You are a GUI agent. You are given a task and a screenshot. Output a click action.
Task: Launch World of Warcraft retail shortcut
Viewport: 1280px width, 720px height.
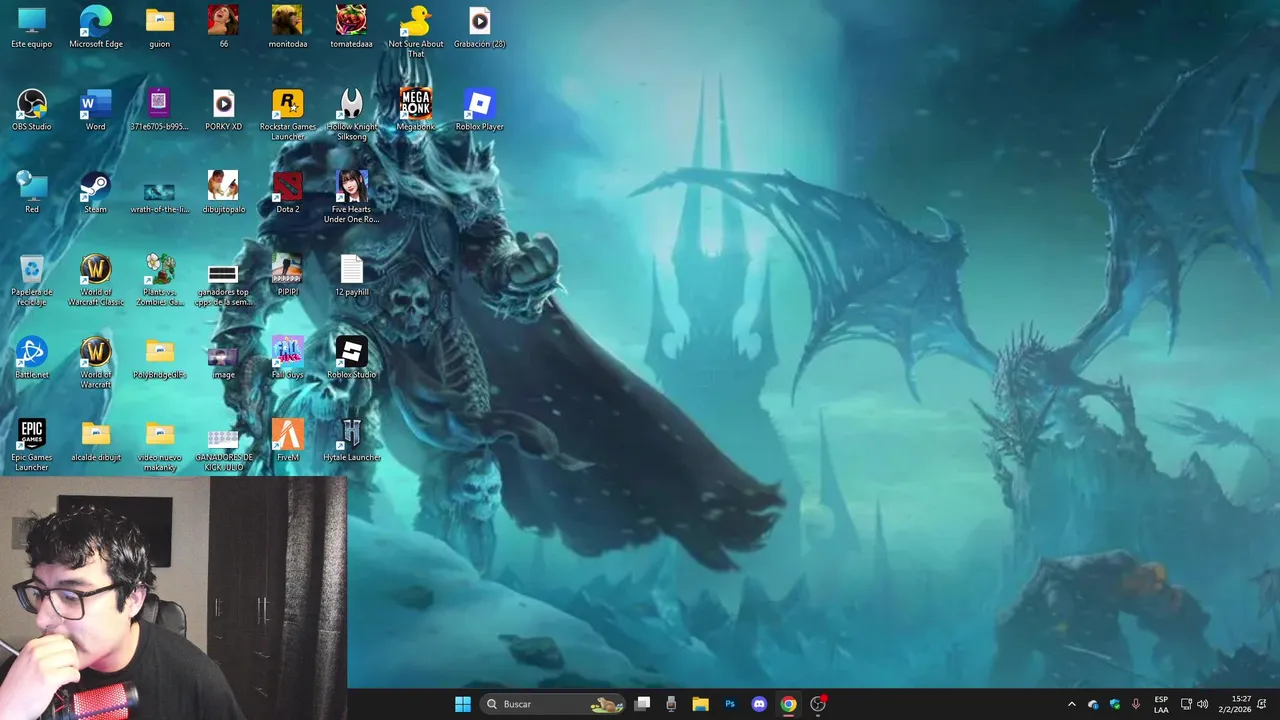(x=96, y=363)
